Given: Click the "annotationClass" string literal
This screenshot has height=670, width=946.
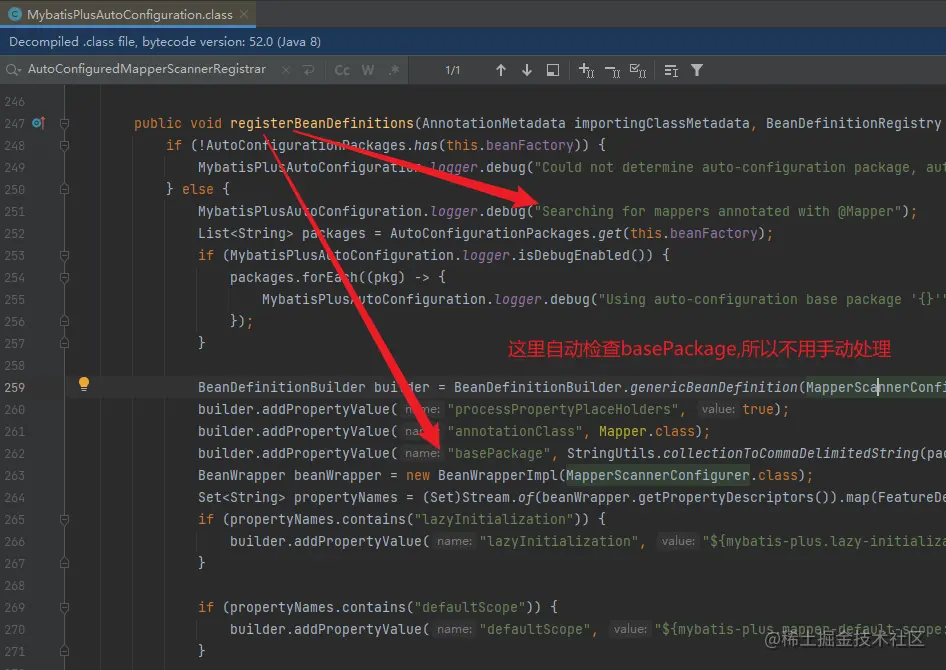Looking at the screenshot, I should 515,431.
